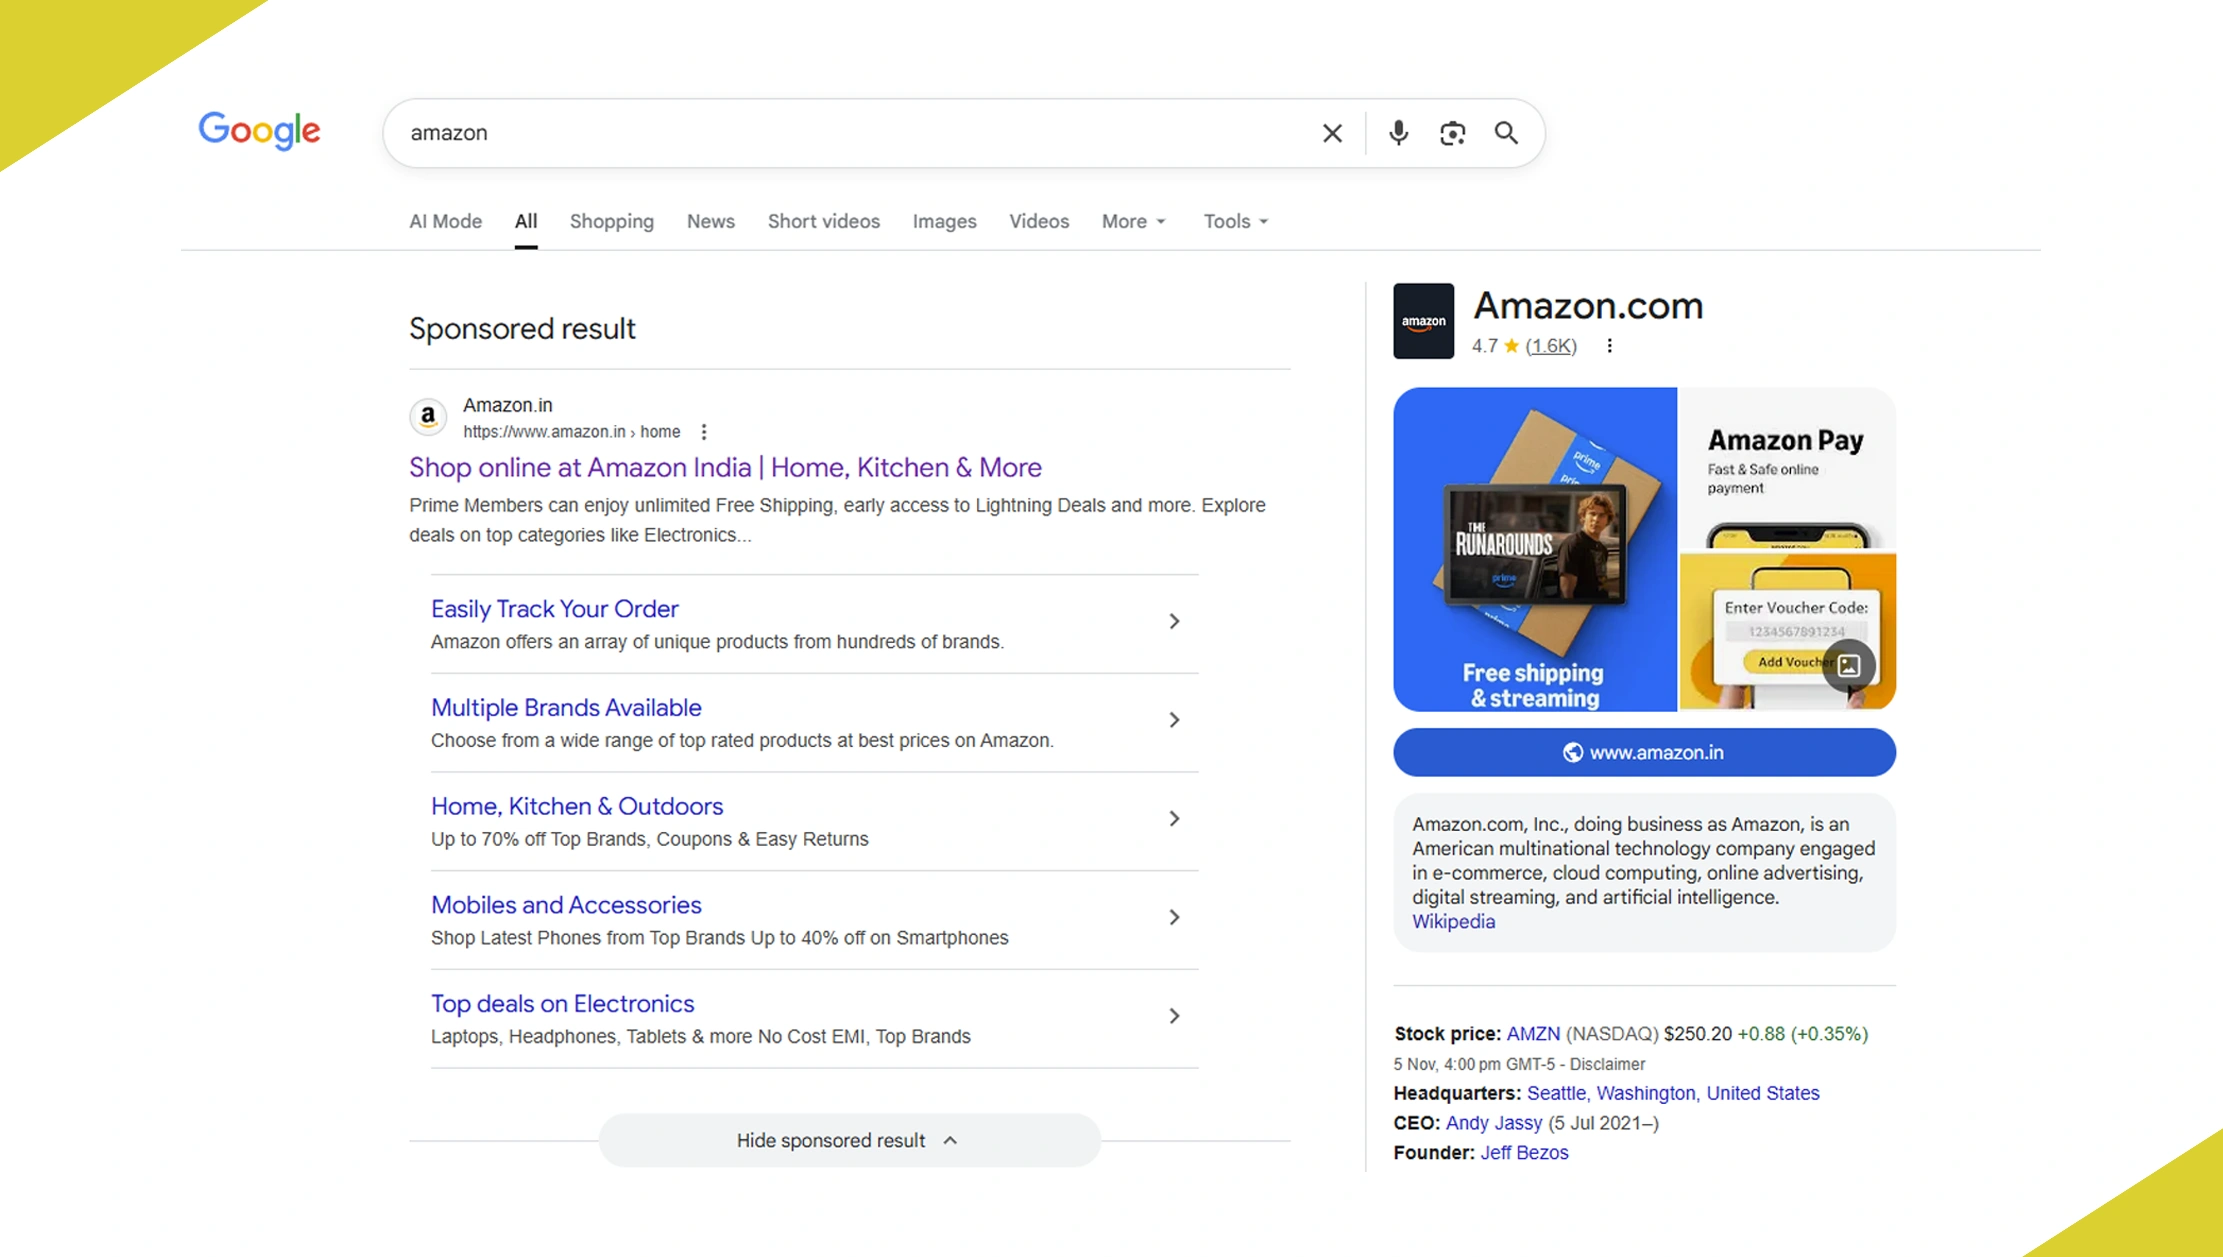
Task: Open image gallery icon on Amazon Pay photo
Action: (x=1848, y=665)
